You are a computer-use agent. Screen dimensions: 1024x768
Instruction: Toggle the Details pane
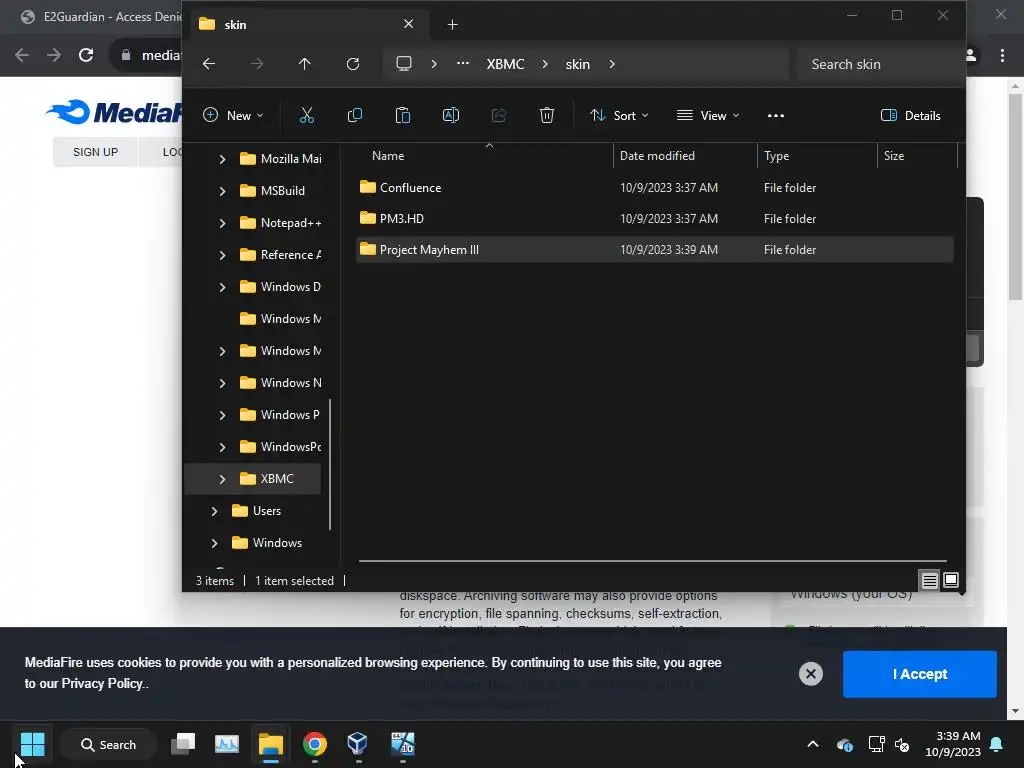click(x=910, y=116)
